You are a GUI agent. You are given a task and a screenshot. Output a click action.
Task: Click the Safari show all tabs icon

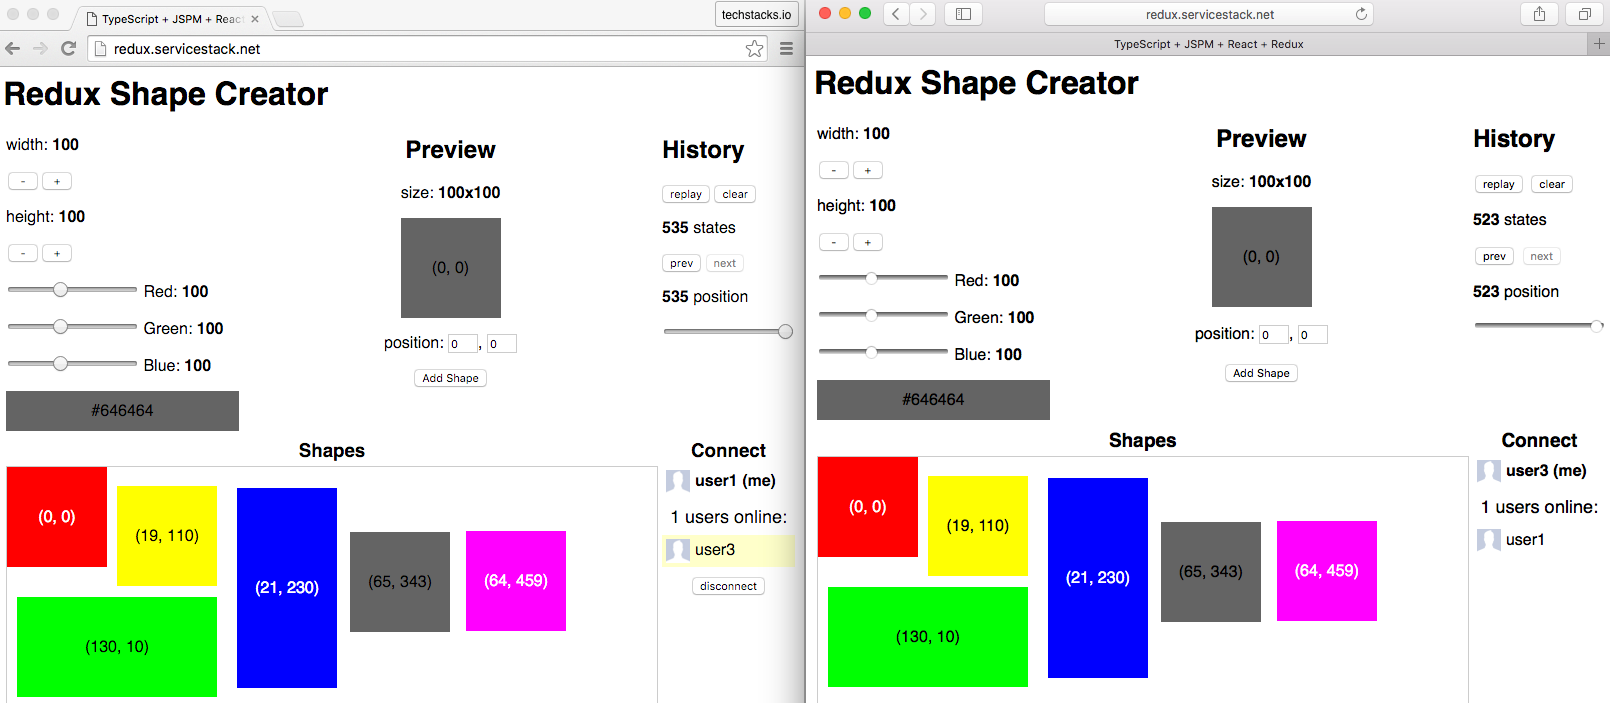[x=1584, y=14]
